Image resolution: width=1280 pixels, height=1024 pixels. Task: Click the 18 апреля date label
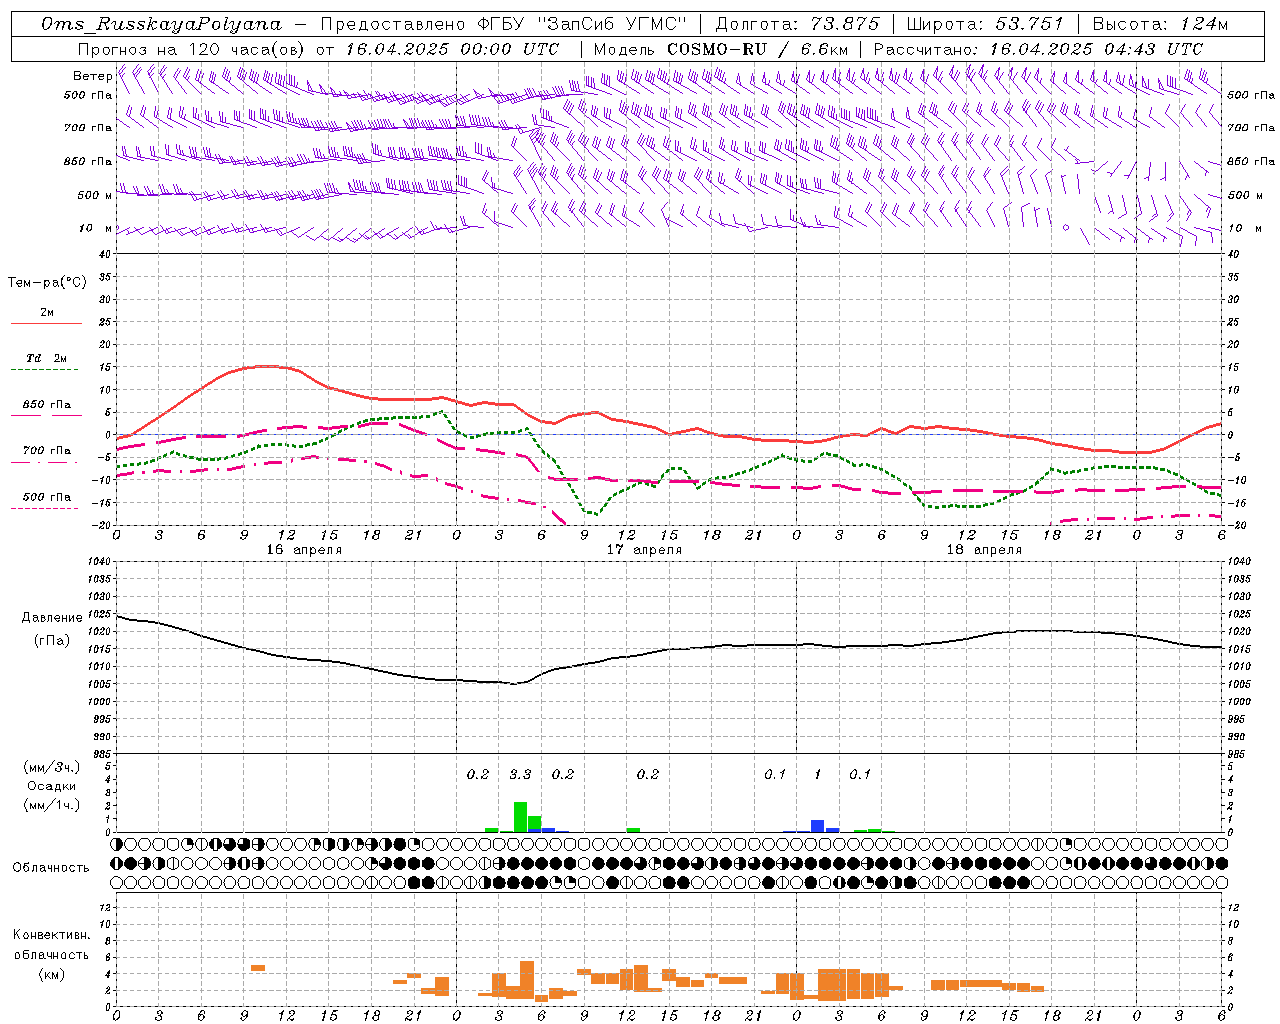984,550
